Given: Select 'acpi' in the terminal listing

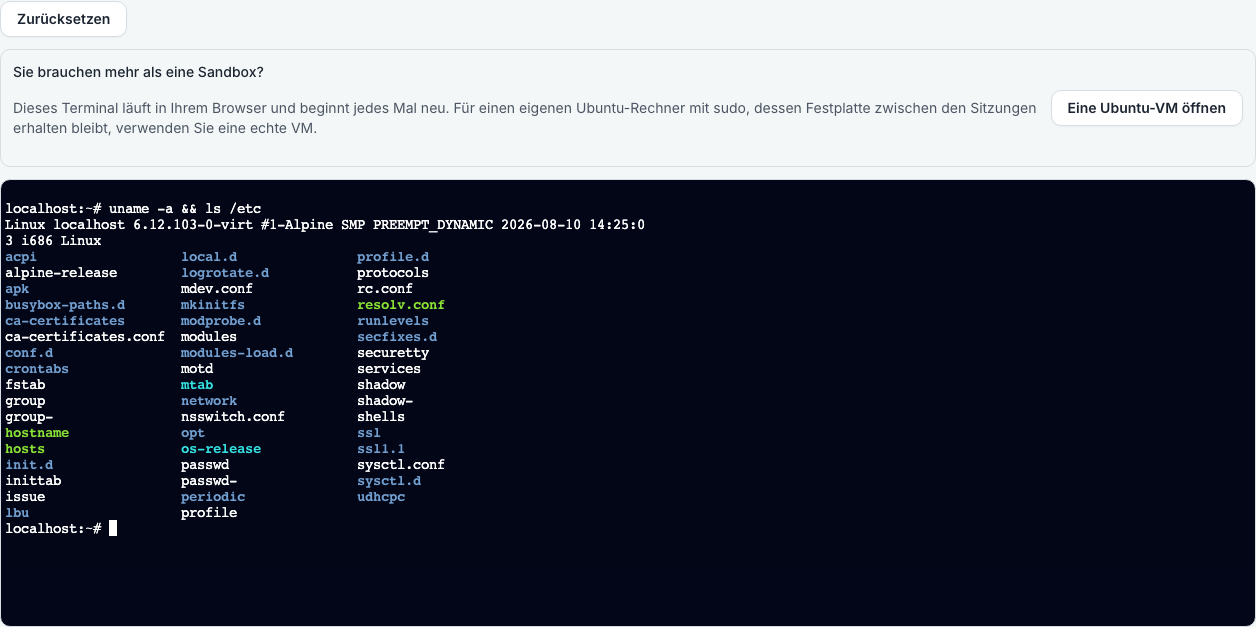Looking at the screenshot, I should tap(21, 257).
